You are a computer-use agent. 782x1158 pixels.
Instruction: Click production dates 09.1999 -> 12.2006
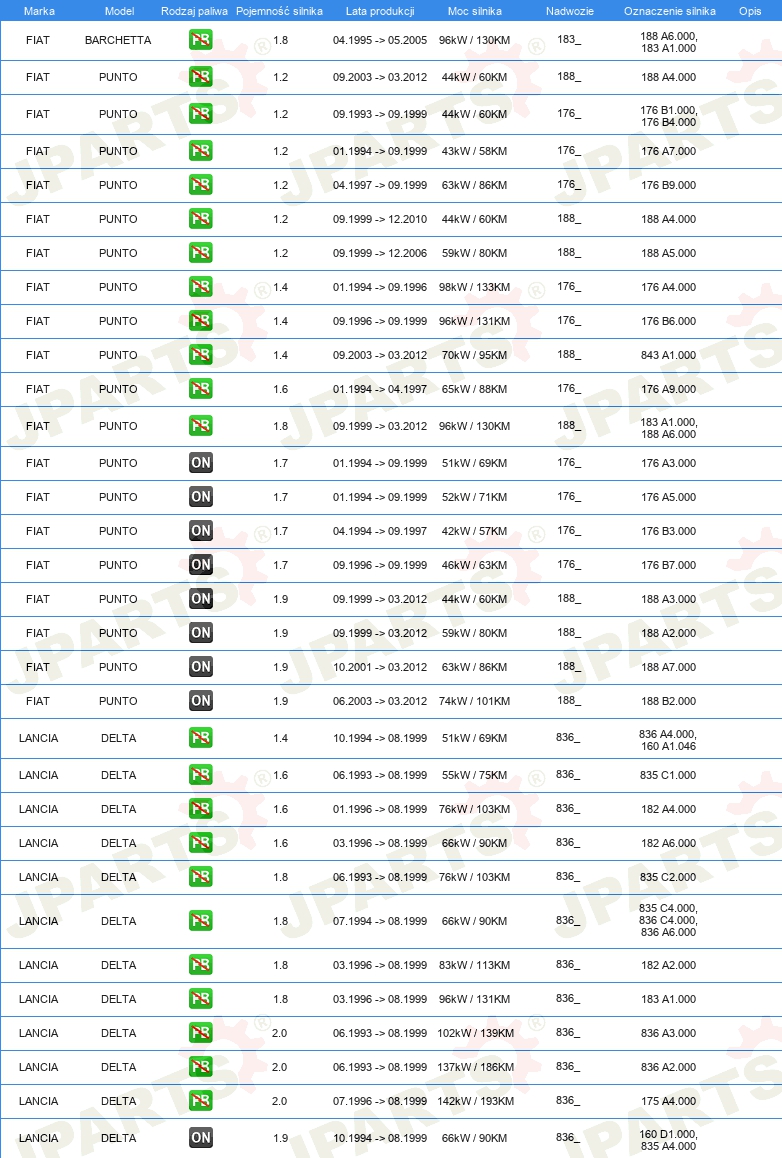click(380, 253)
